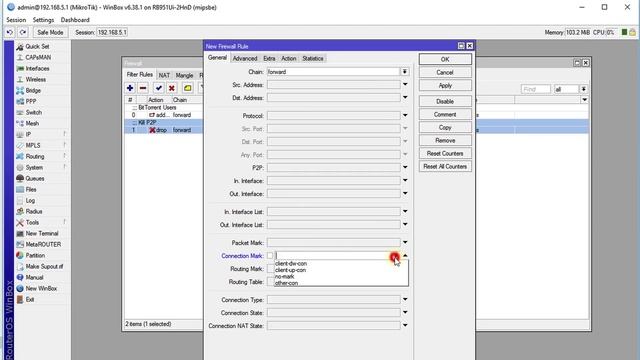Click the red X disable icon in Firewall toolbar
The height and width of the screenshot is (360, 640).
pos(172,88)
